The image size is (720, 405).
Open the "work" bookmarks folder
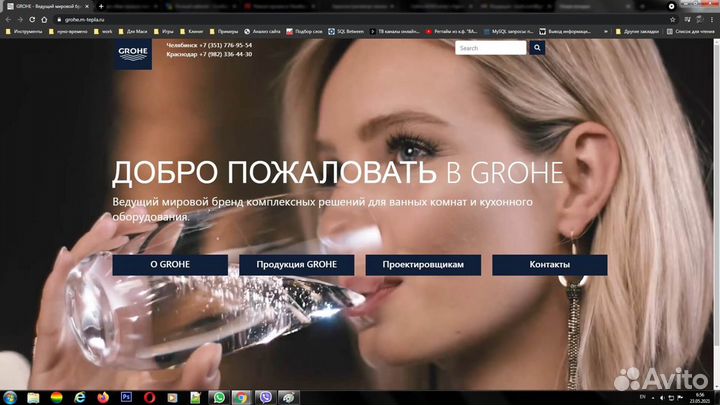click(x=103, y=32)
